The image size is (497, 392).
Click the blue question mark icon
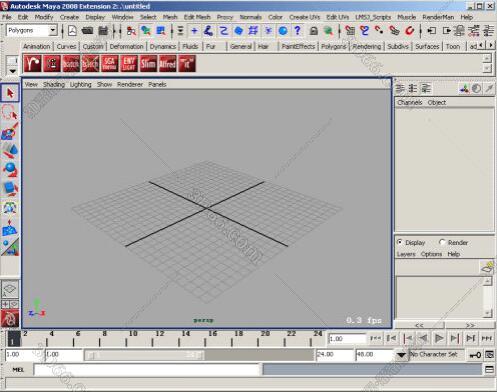[297, 31]
